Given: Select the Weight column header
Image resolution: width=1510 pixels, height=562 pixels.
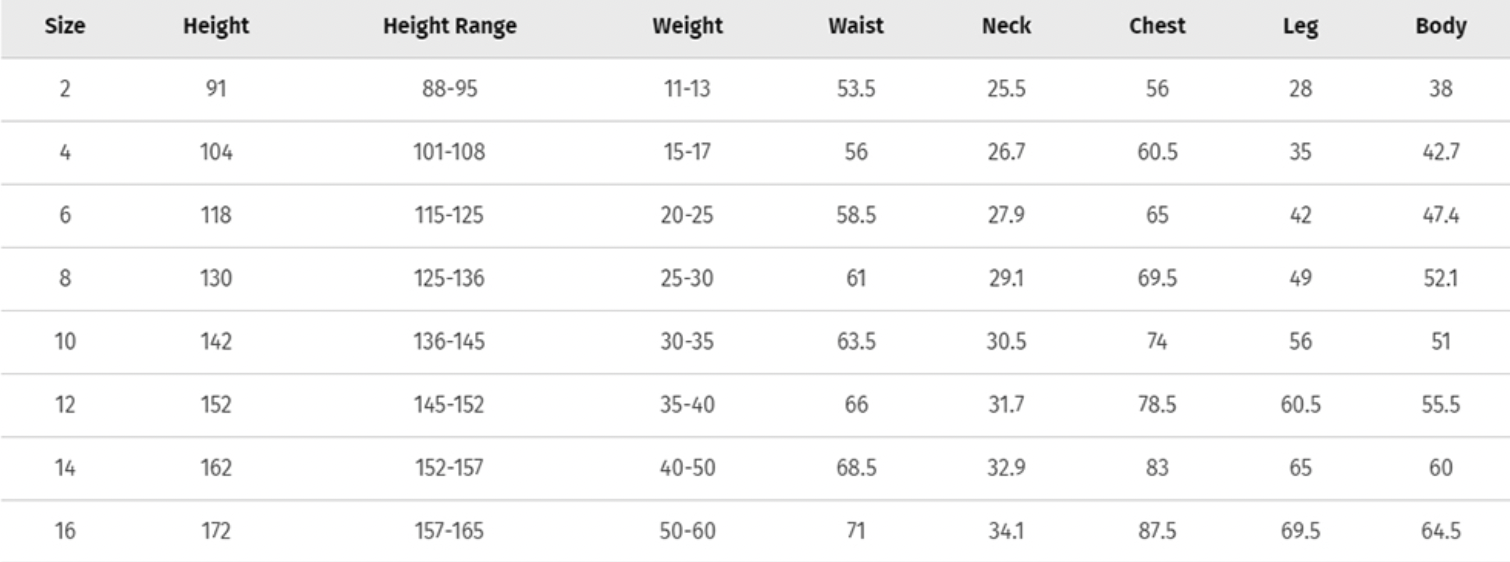Looking at the screenshot, I should [687, 27].
